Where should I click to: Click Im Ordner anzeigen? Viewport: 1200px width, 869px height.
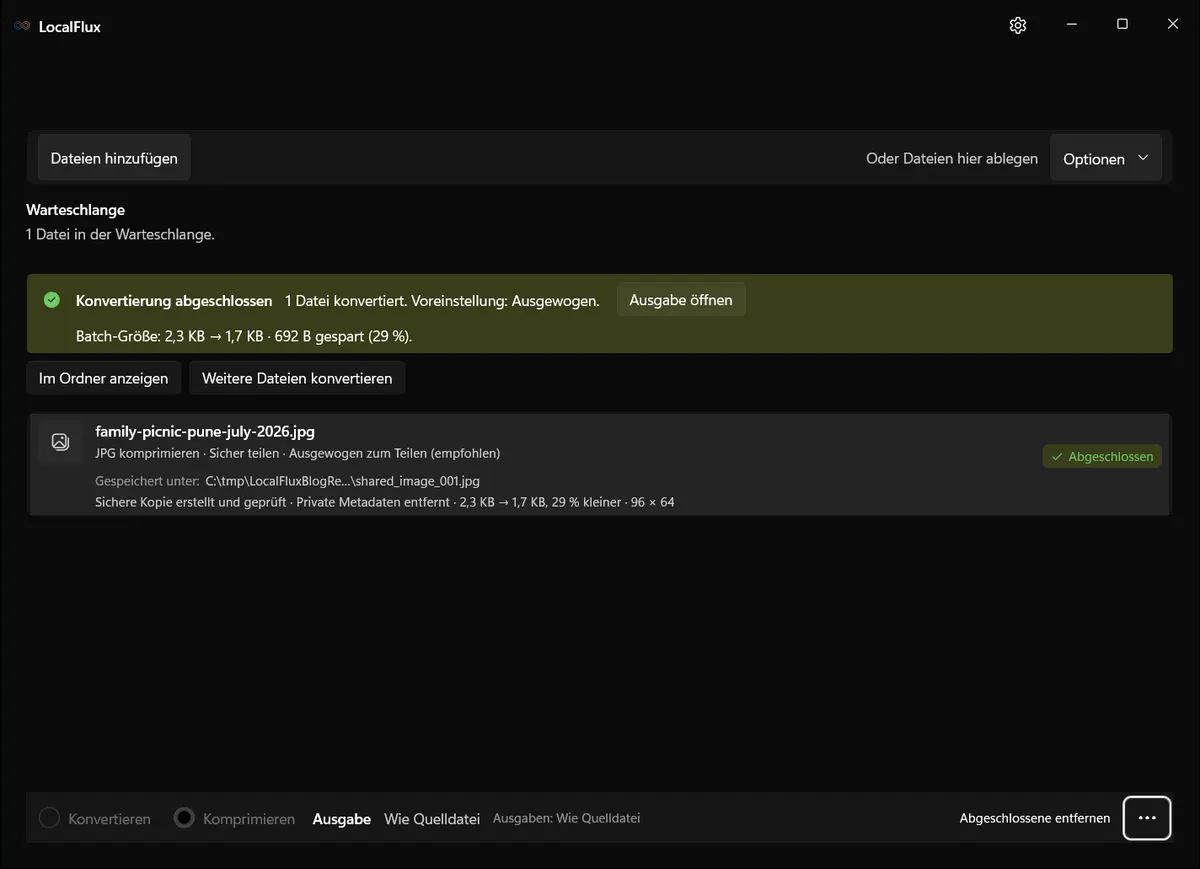104,378
